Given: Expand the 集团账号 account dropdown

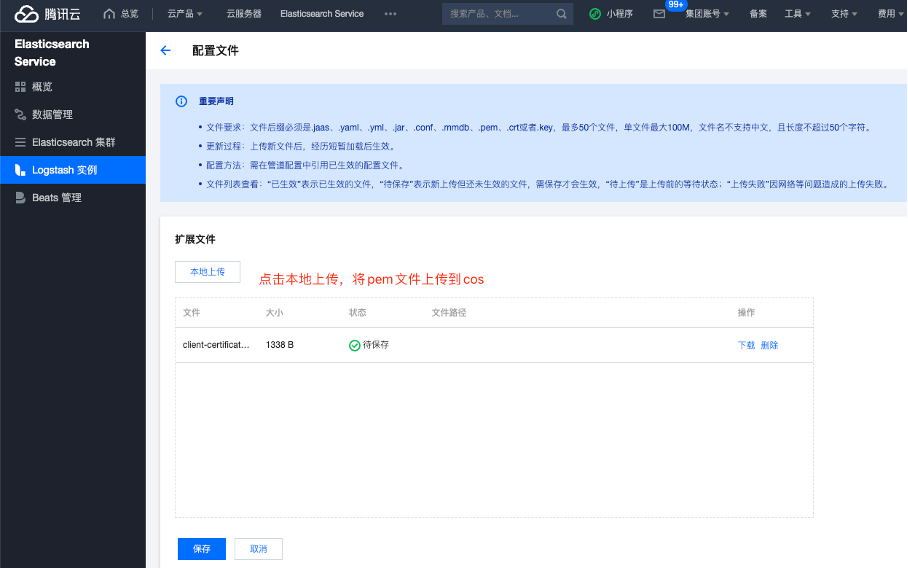Looking at the screenshot, I should tap(707, 14).
